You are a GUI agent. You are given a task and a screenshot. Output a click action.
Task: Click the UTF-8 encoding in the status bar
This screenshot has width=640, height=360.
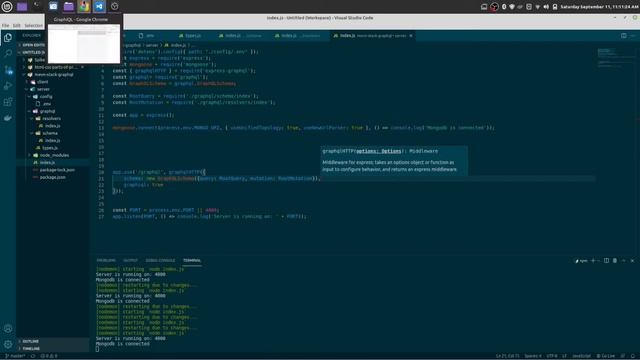click(552, 356)
